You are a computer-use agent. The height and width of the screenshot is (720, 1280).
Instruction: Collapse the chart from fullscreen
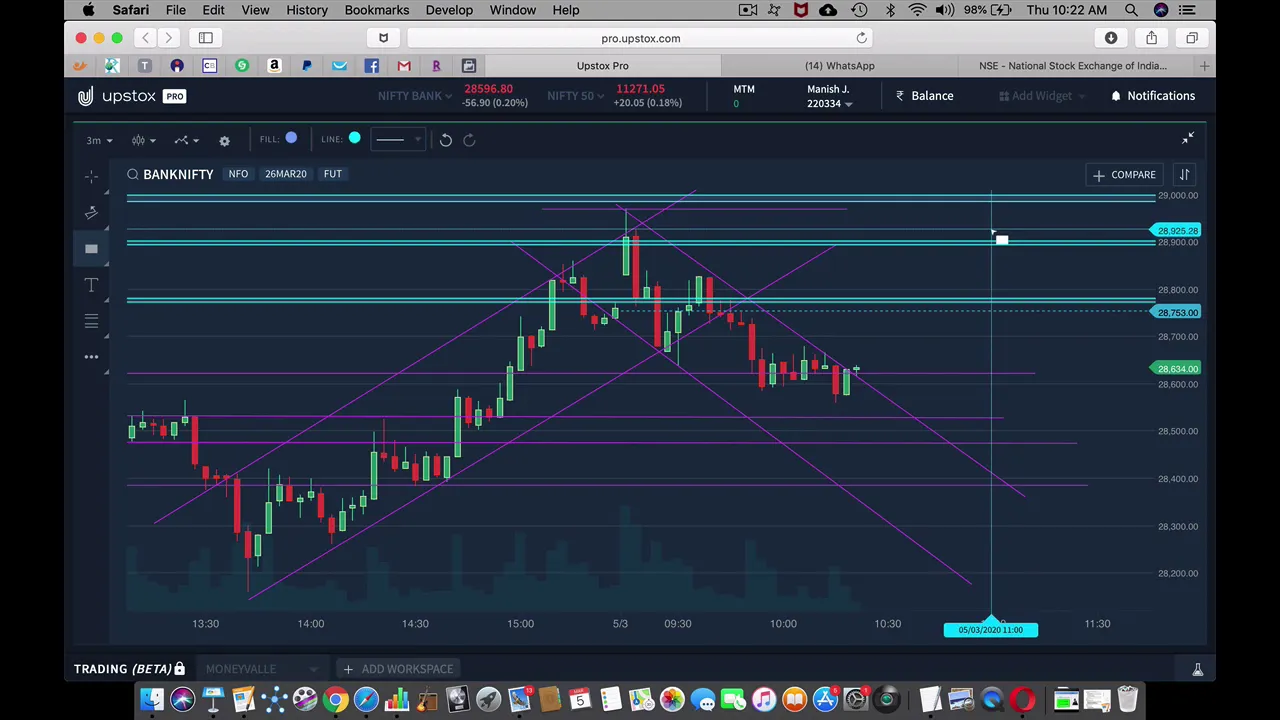(x=1188, y=138)
